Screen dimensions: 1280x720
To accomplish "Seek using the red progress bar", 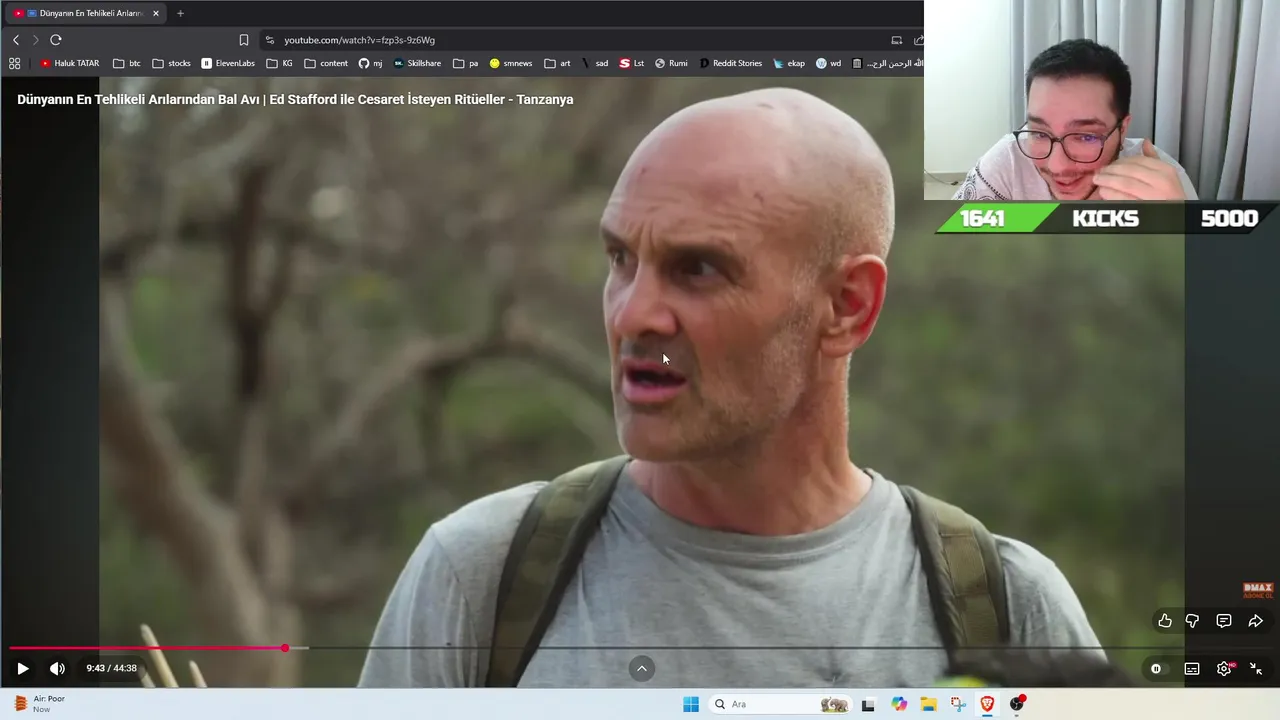I will 147,648.
